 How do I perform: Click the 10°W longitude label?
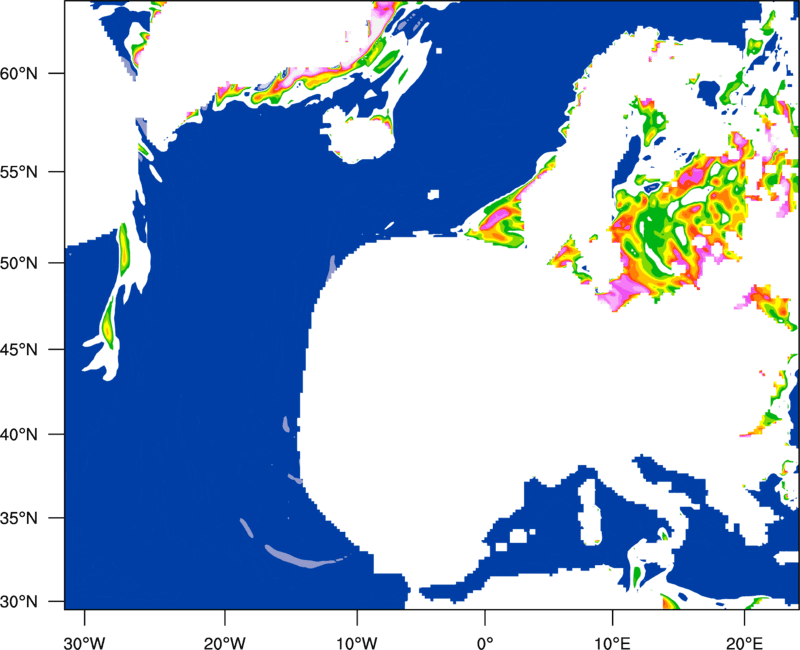point(357,643)
